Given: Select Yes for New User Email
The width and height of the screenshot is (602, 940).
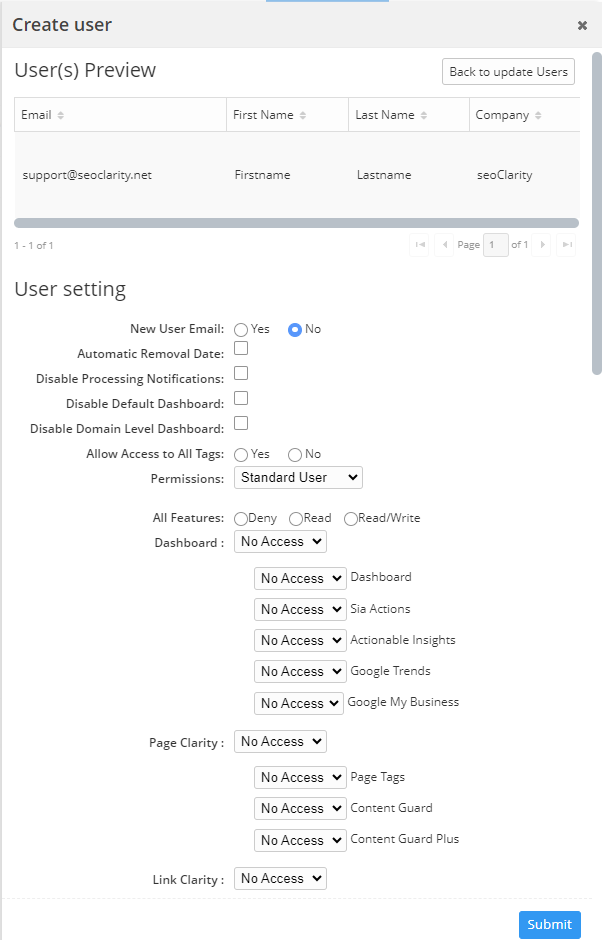Looking at the screenshot, I should (241, 330).
